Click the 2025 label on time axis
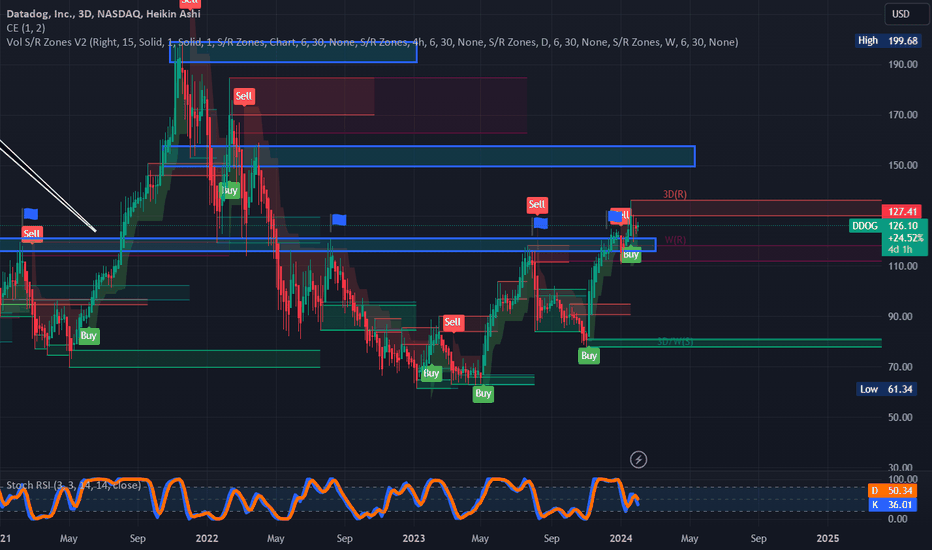932x550 pixels. [828, 539]
